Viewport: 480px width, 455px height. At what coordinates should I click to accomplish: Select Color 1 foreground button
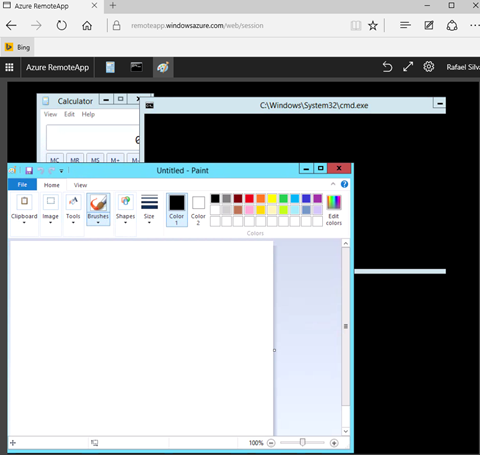(x=177, y=210)
